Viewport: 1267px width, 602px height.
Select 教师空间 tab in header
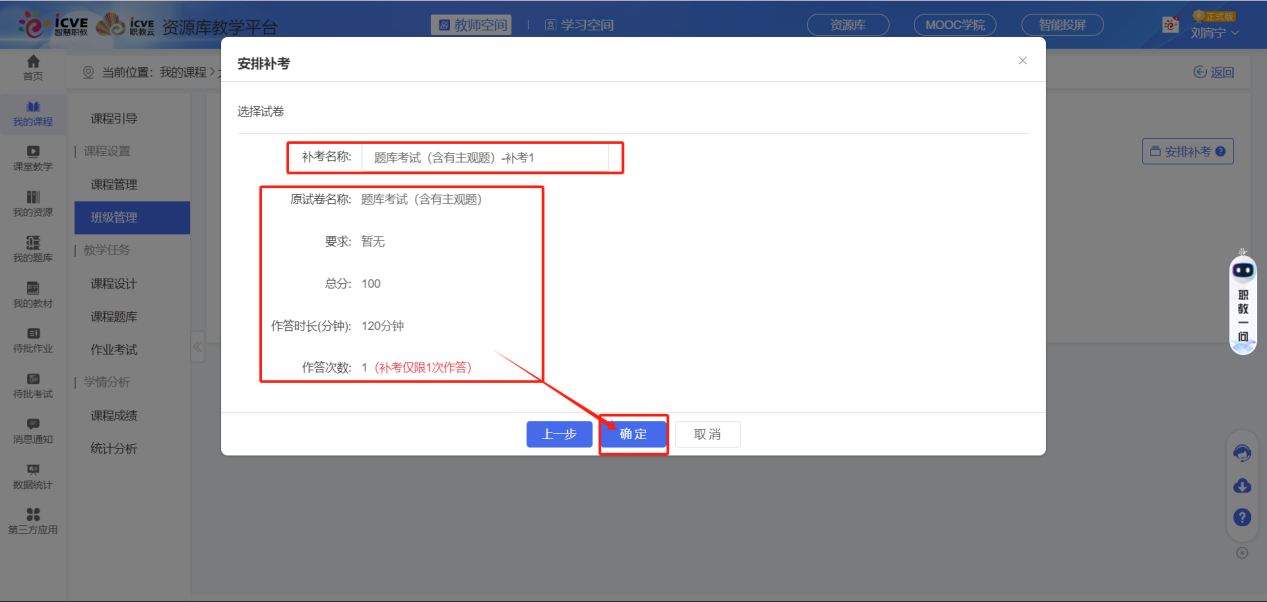471,25
